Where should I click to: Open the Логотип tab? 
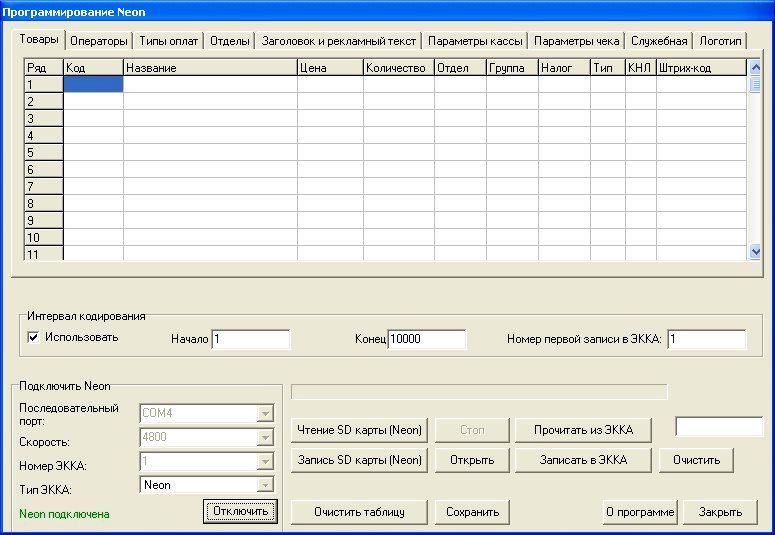pyautogui.click(x=720, y=41)
